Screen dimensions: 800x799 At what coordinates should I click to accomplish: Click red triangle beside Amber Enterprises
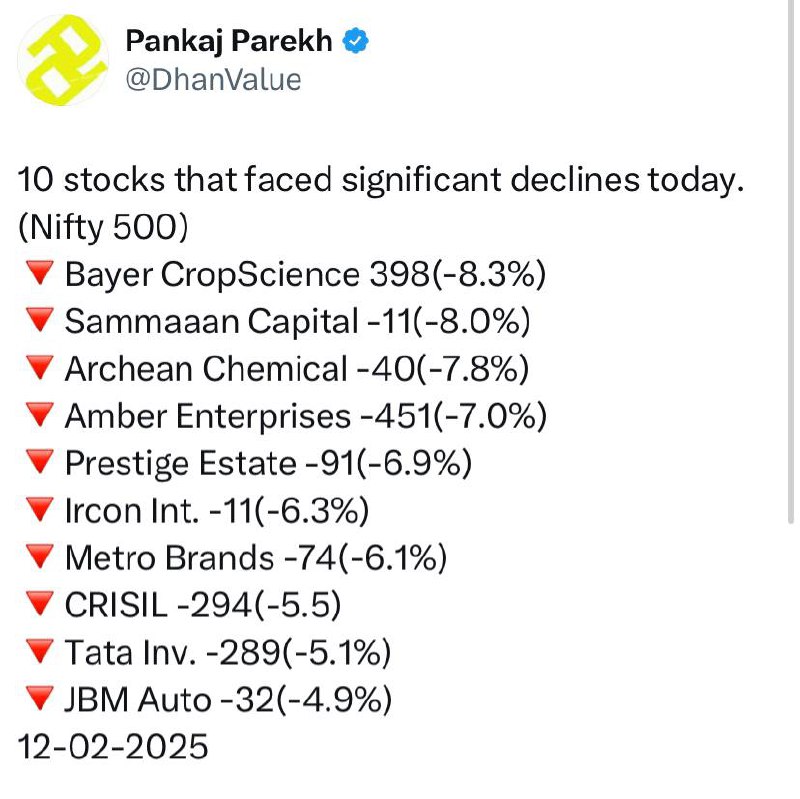[x=40, y=415]
